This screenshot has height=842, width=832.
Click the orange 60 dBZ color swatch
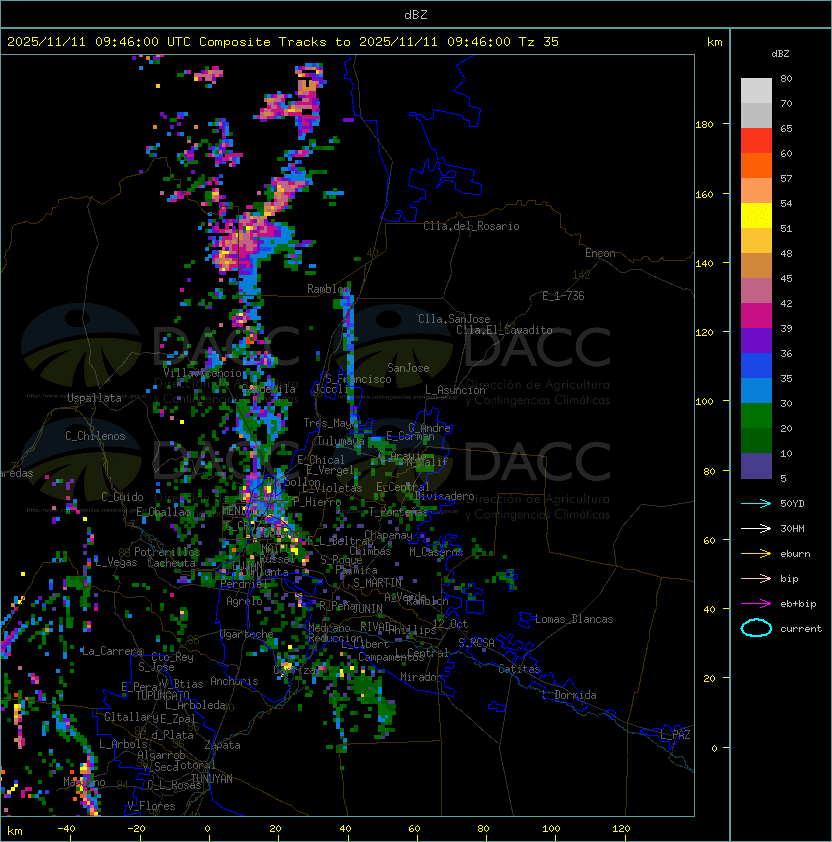click(x=756, y=165)
